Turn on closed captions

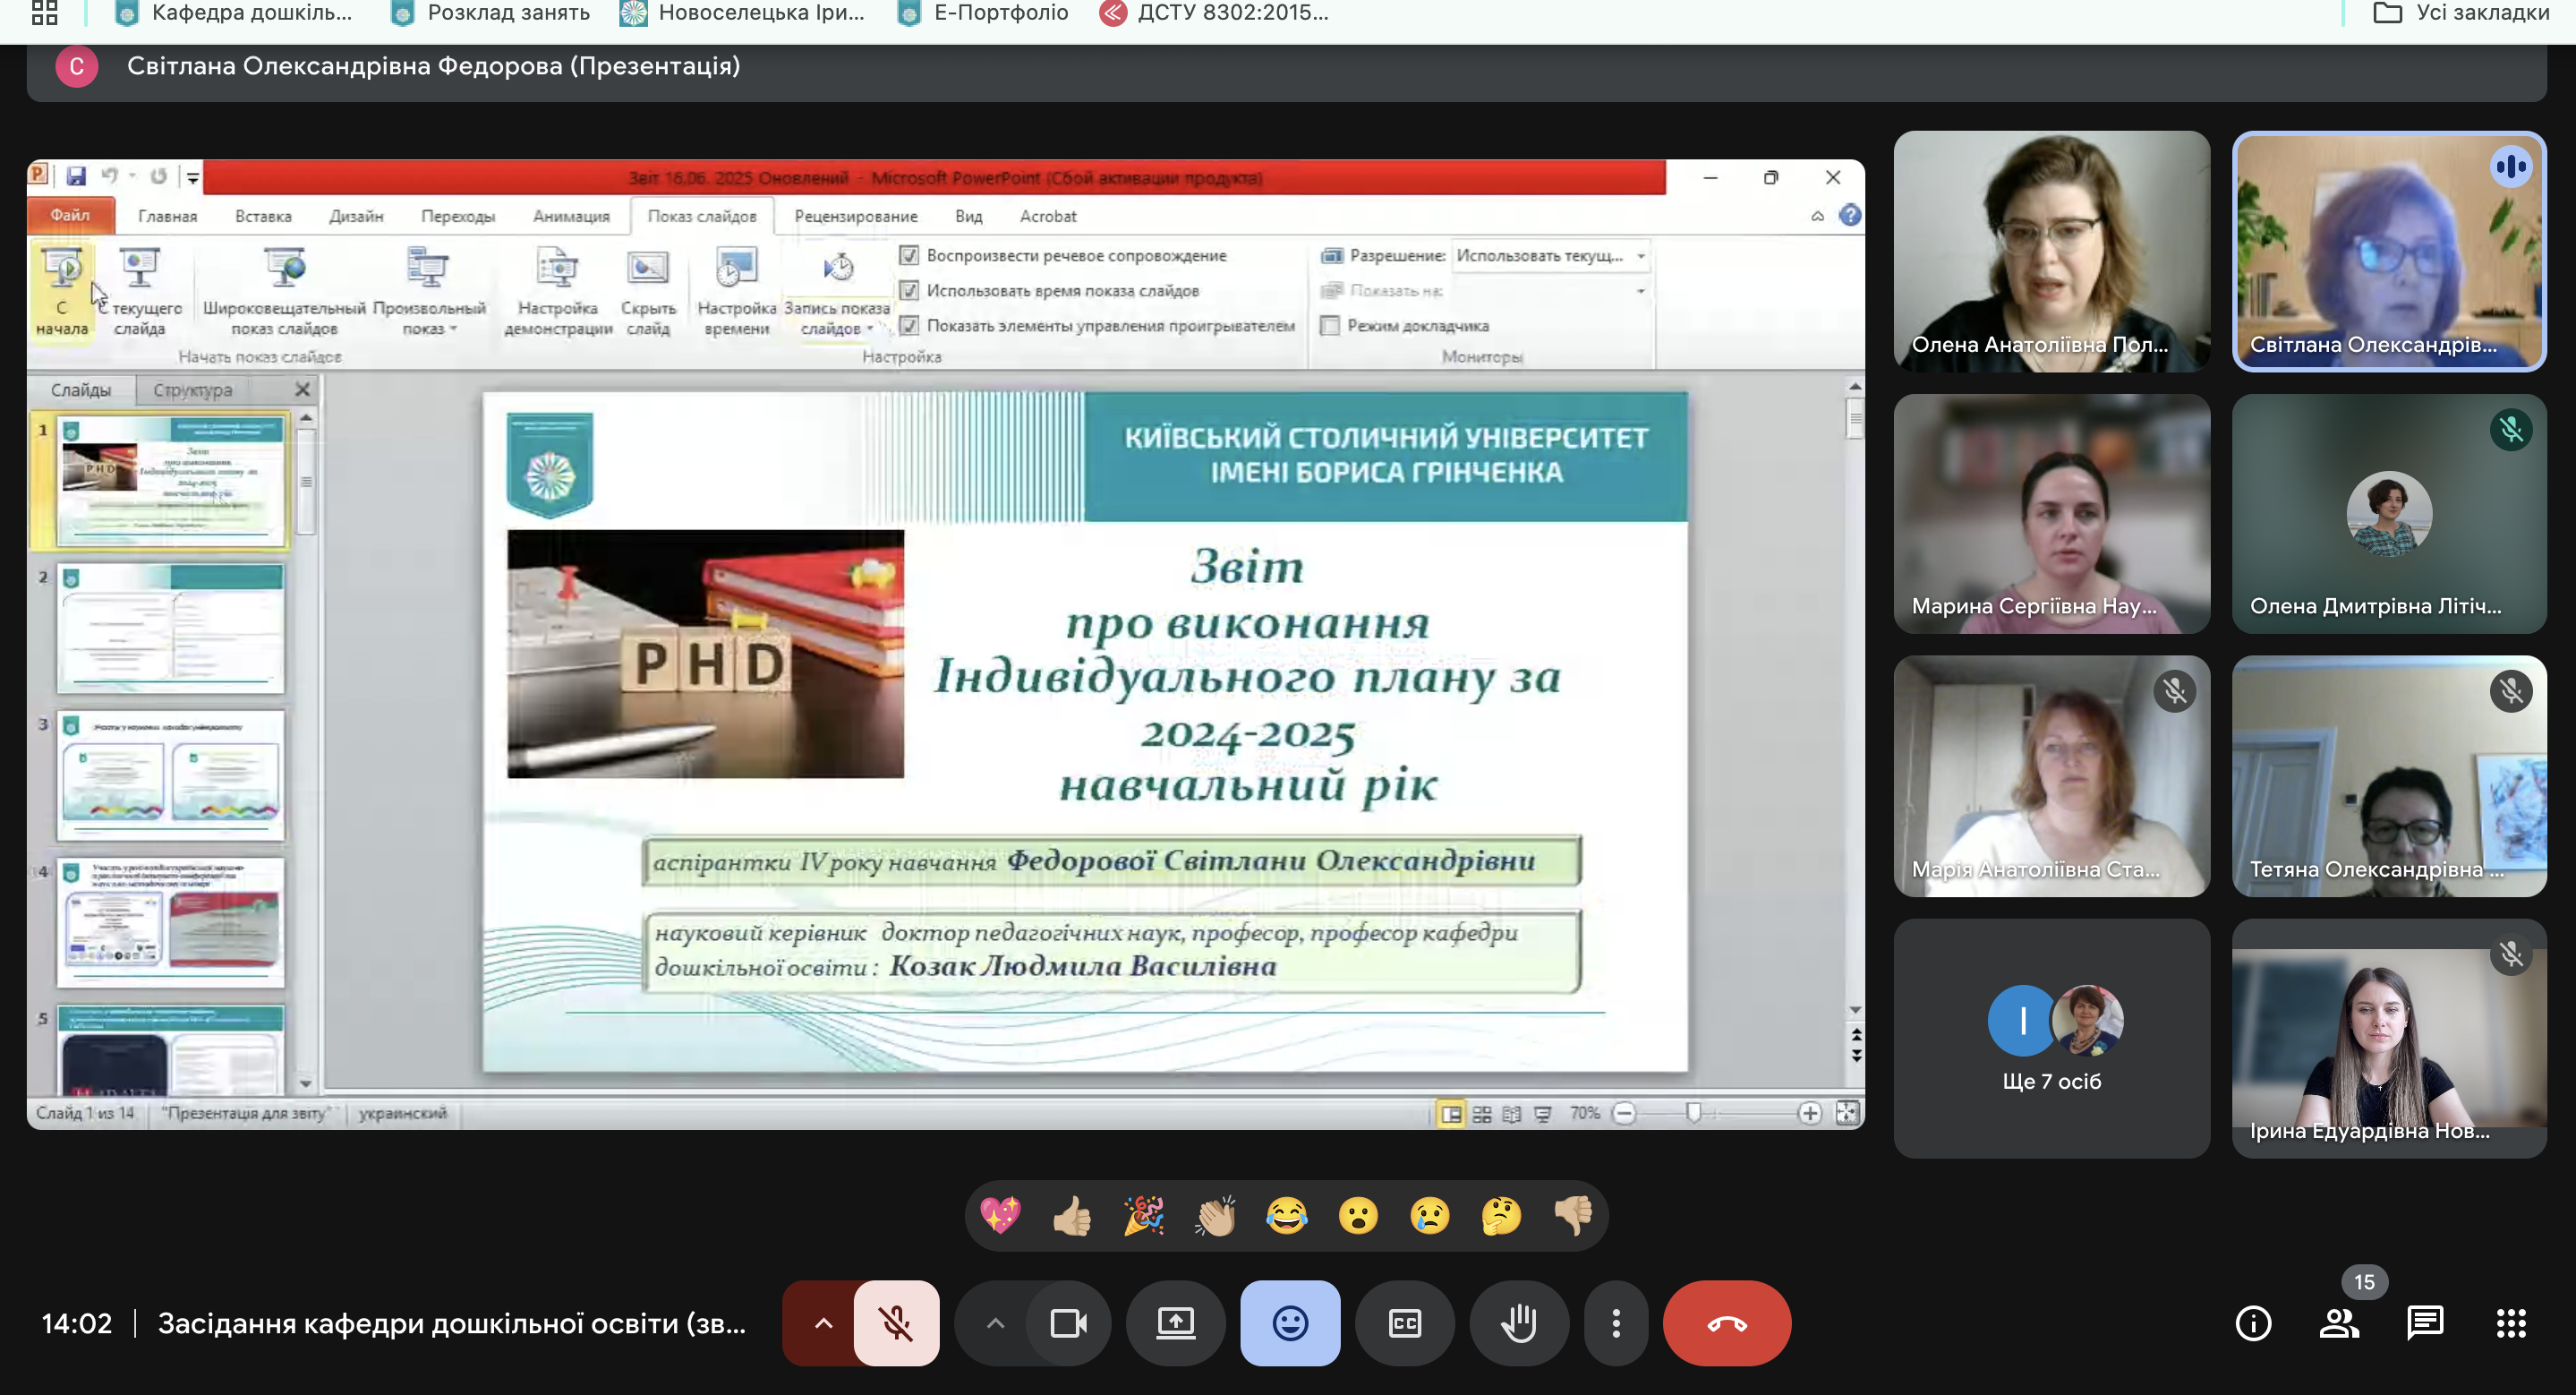(1404, 1323)
